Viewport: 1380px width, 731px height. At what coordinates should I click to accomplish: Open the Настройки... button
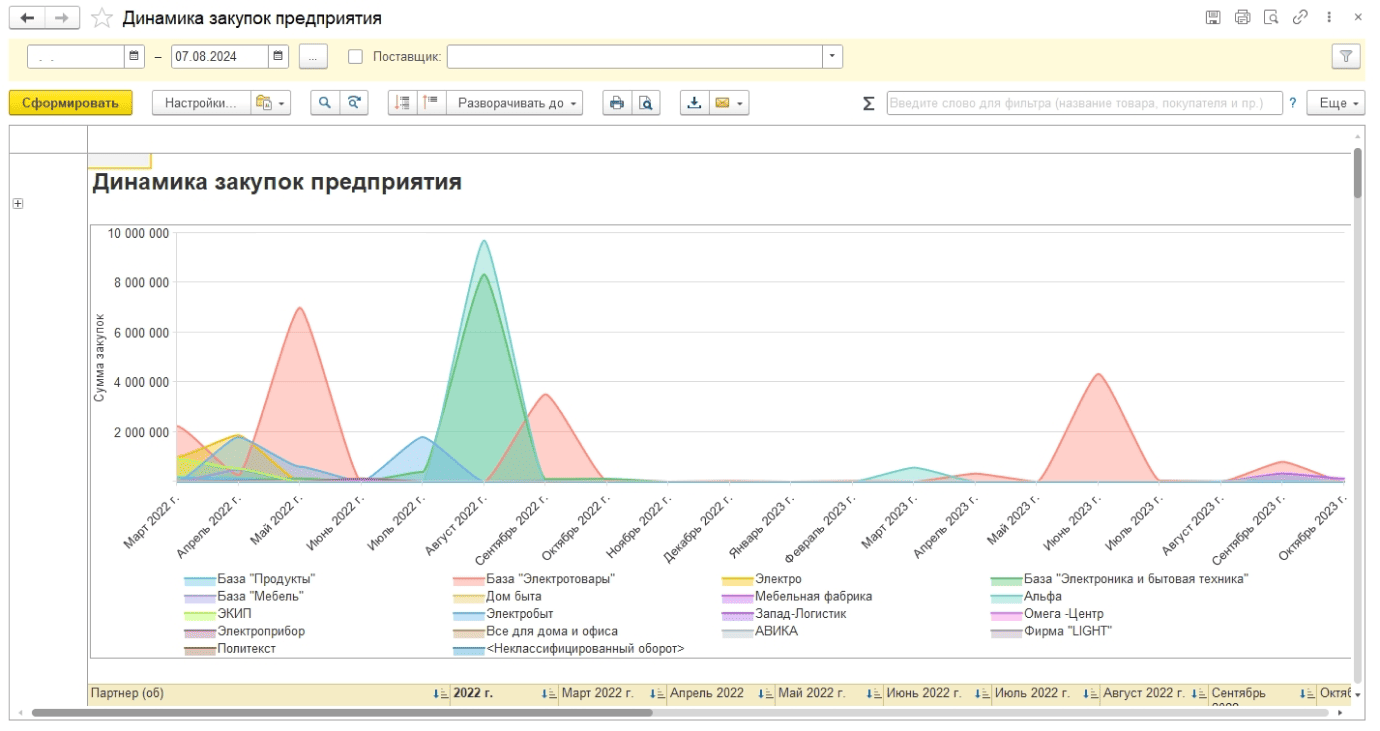200,103
